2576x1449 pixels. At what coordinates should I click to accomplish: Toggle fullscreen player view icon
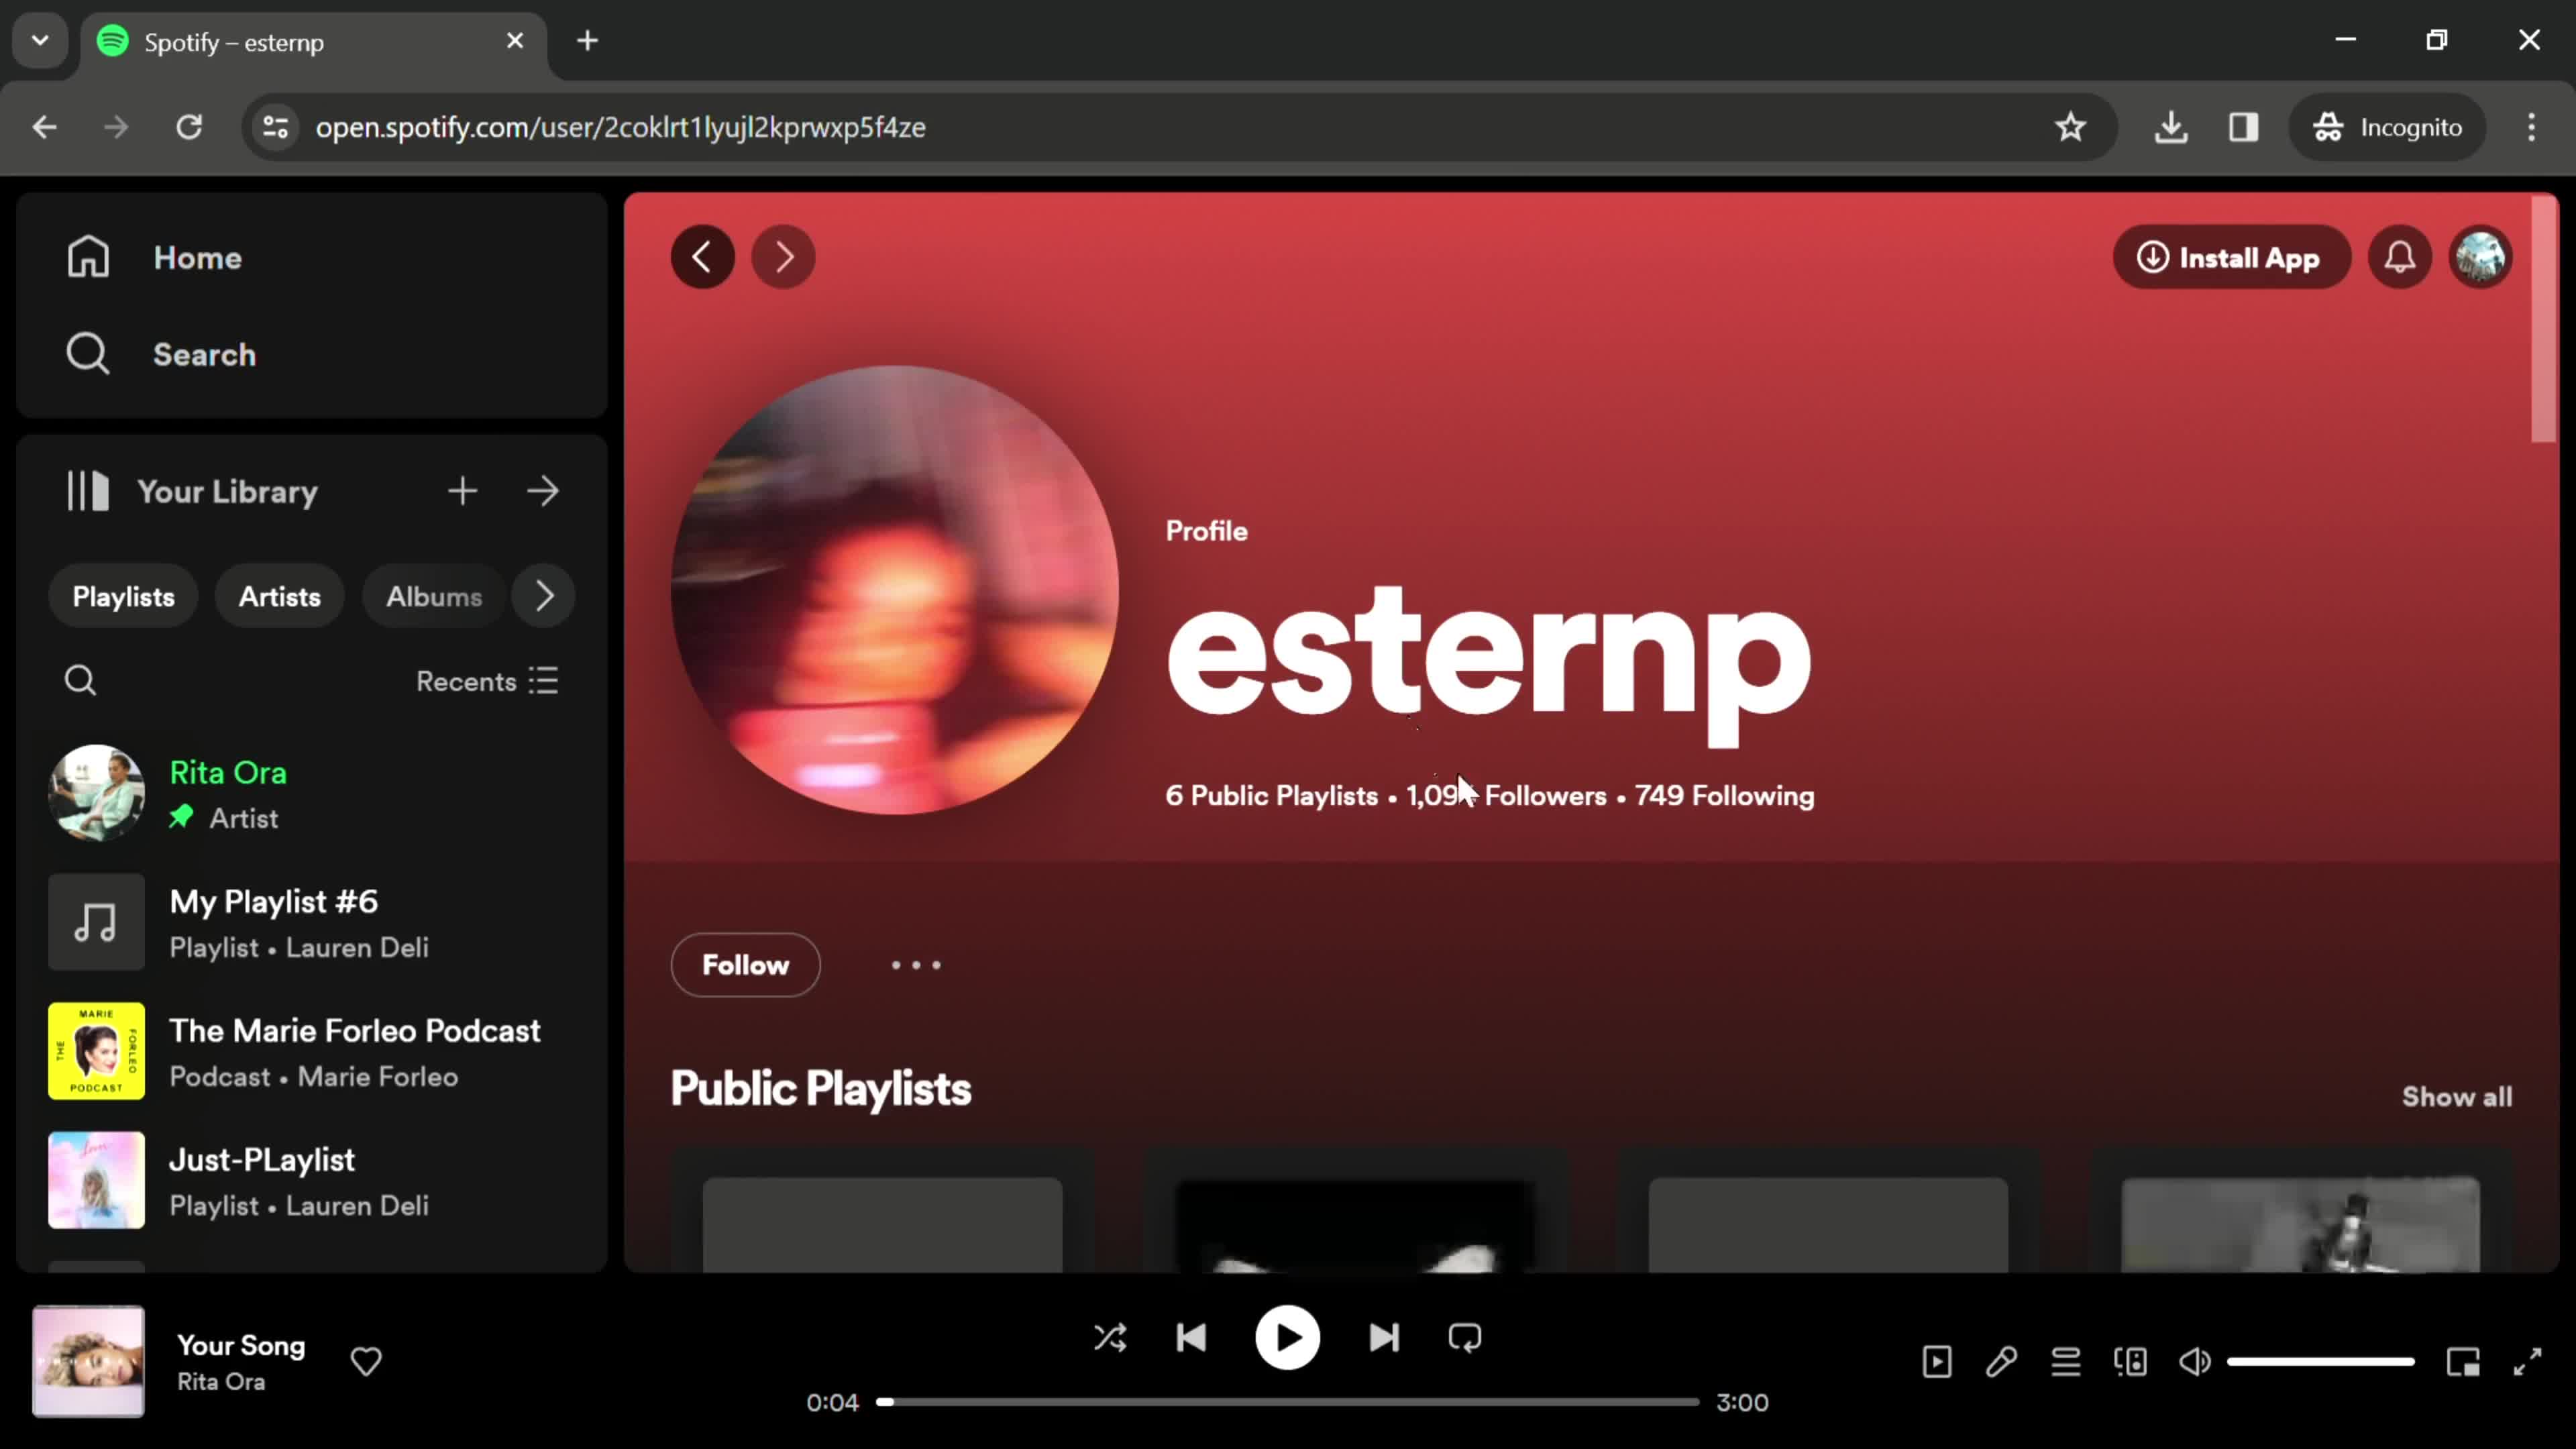(x=2530, y=1362)
